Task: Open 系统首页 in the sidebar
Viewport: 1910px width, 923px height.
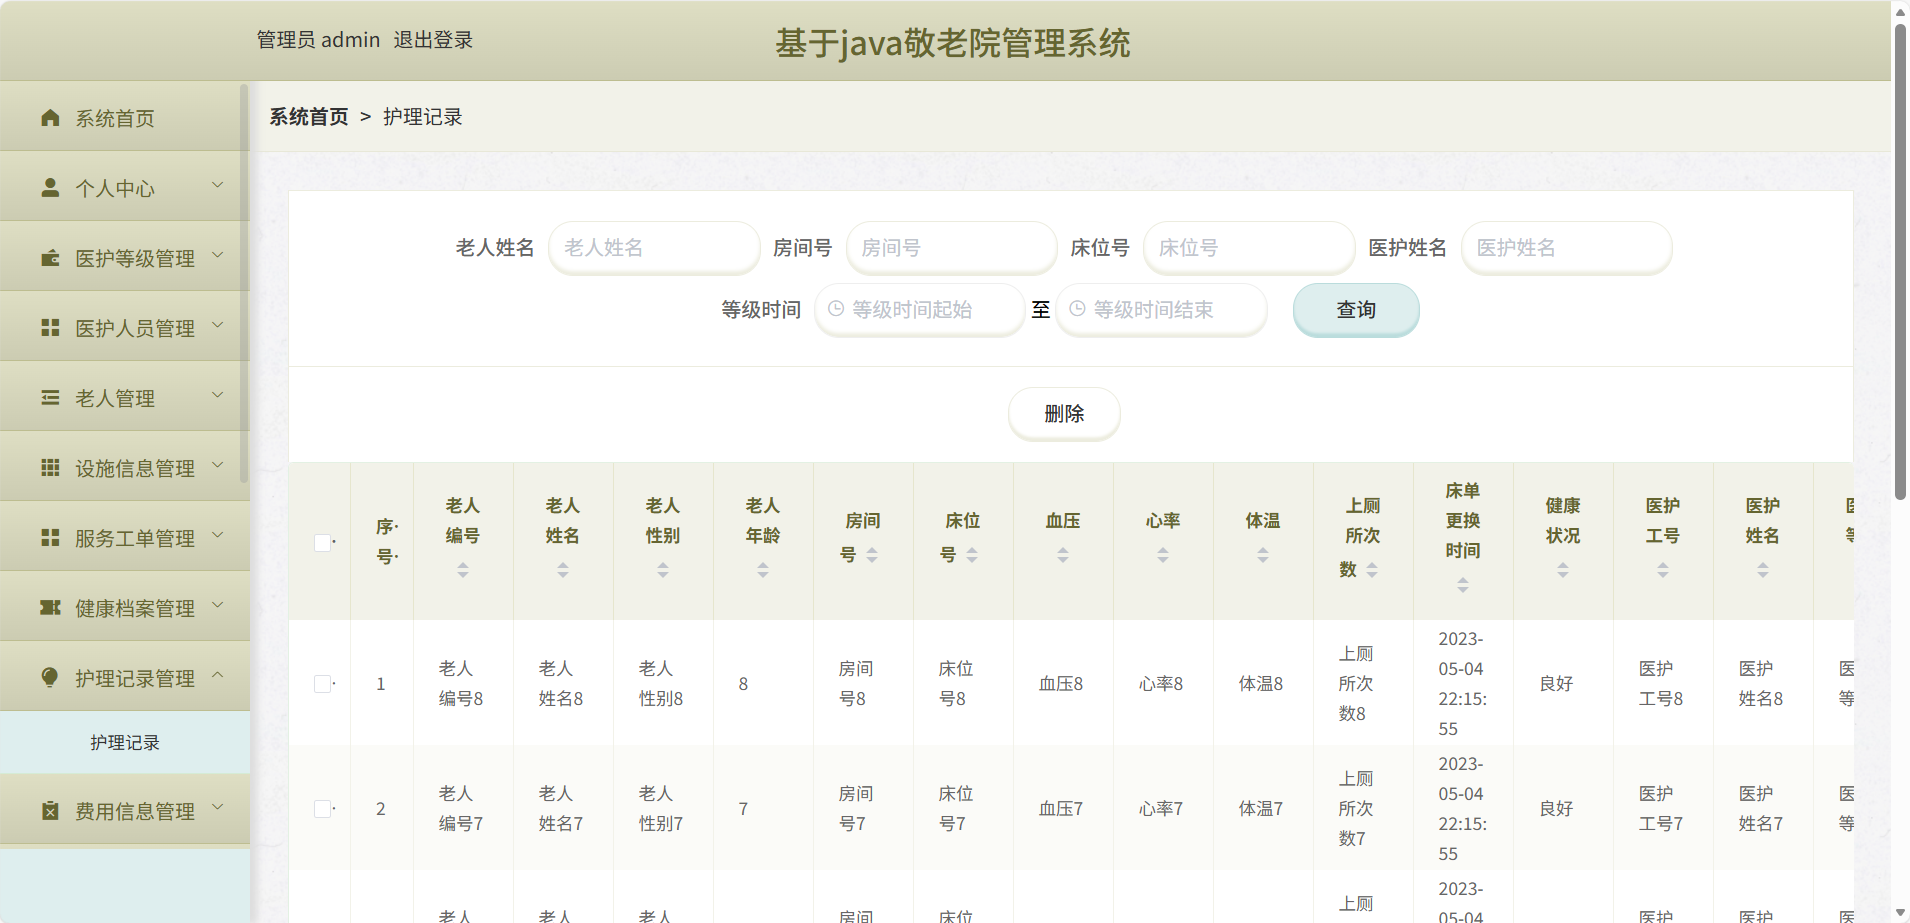Action: tap(124, 118)
